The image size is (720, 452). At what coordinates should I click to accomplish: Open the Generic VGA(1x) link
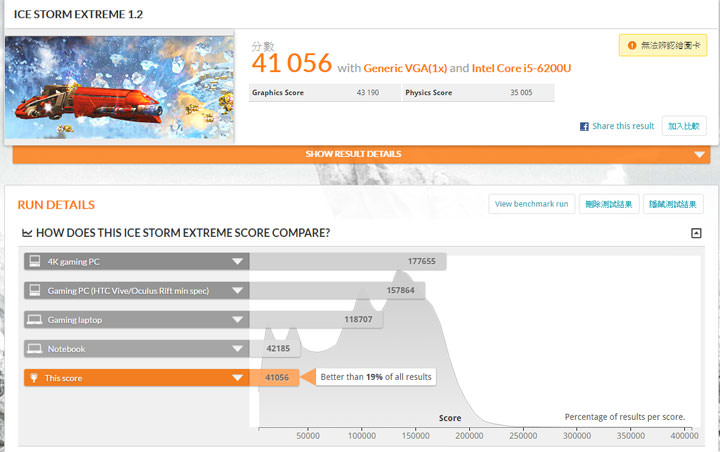pyautogui.click(x=404, y=68)
